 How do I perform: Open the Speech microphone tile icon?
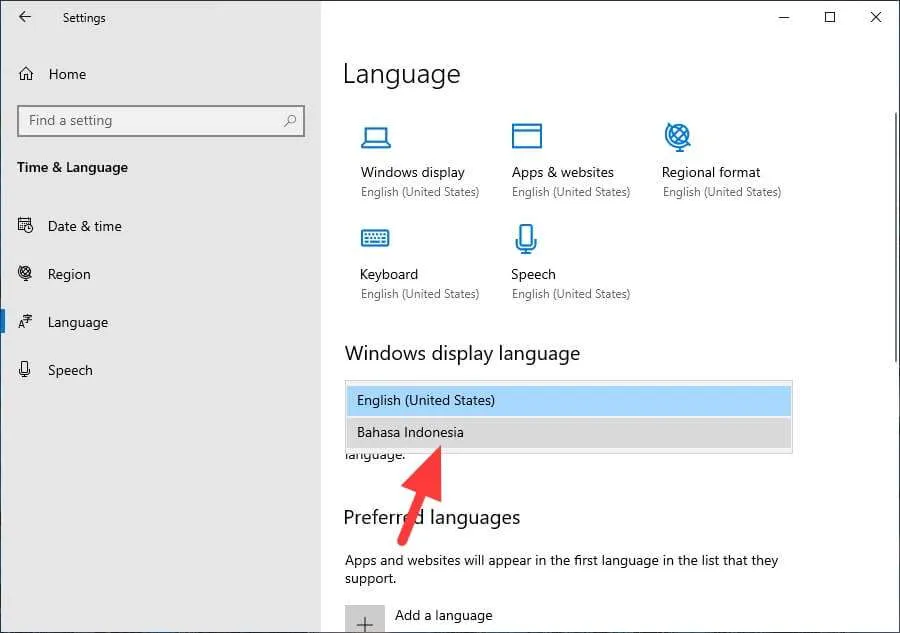(526, 239)
